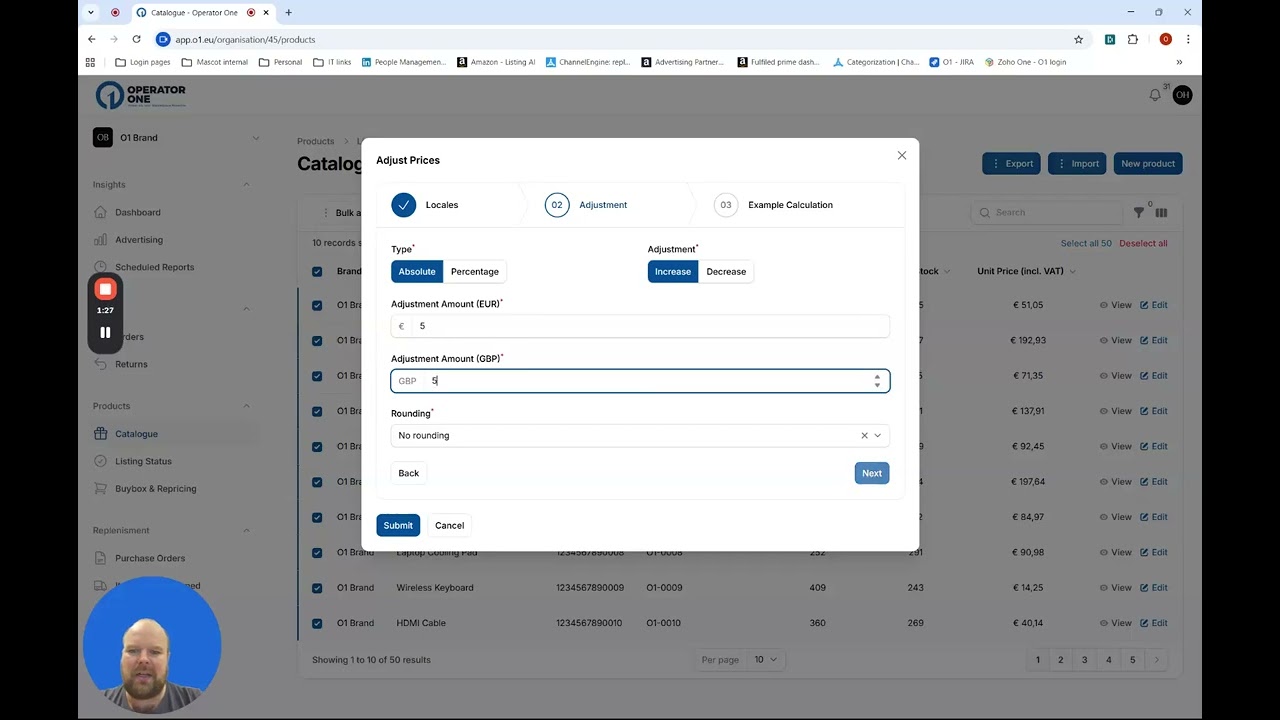Click the Export button
Screen dimensions: 1280x720
1011,164
